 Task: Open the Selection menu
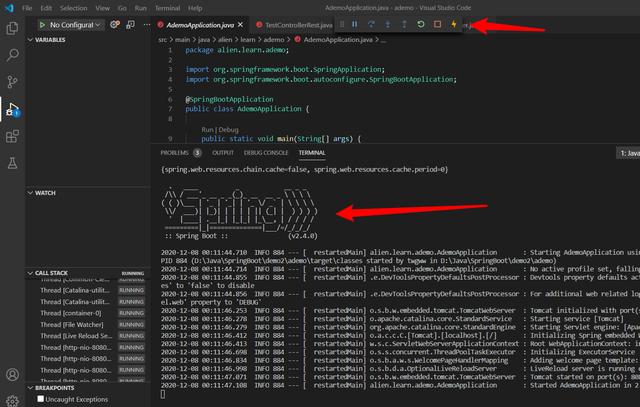[x=73, y=8]
